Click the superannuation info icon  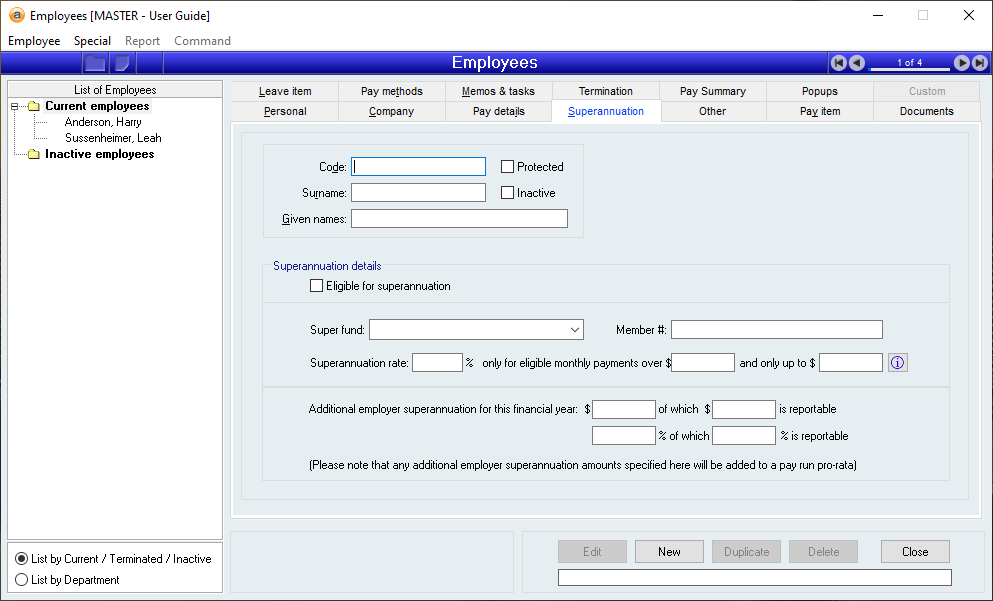pyautogui.click(x=897, y=363)
